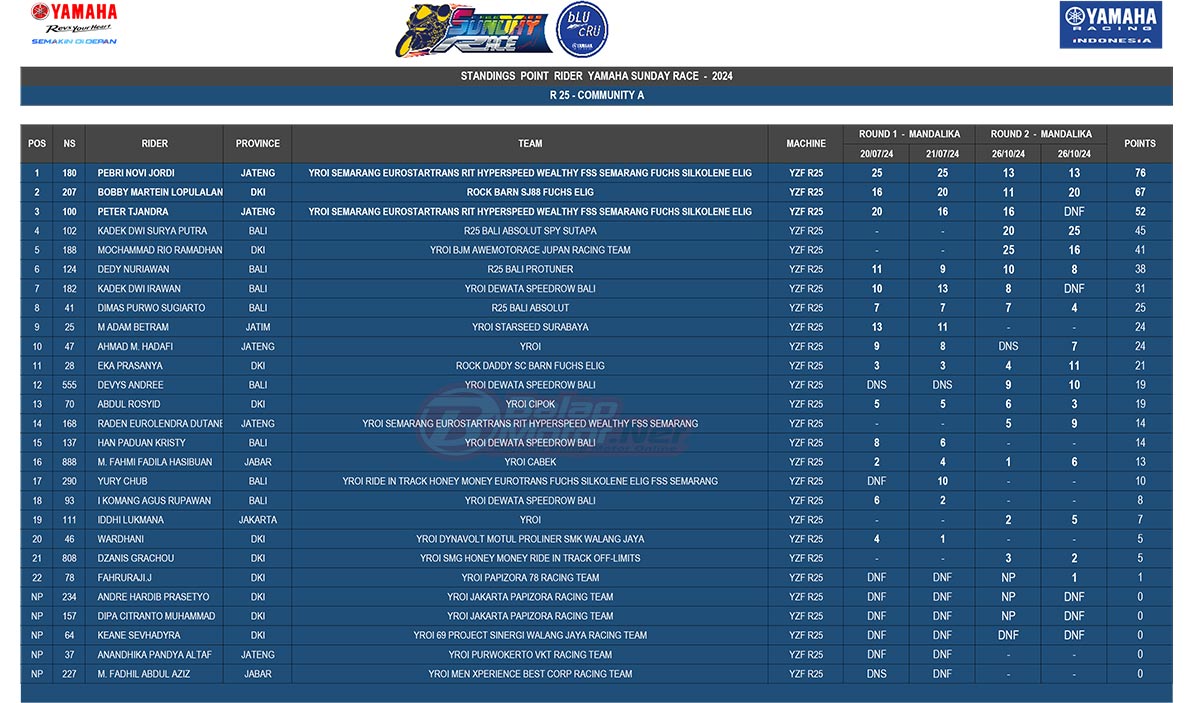Select rider AHMAD M. HADAFI
This screenshot has width=1200, height=703.
tap(135, 347)
